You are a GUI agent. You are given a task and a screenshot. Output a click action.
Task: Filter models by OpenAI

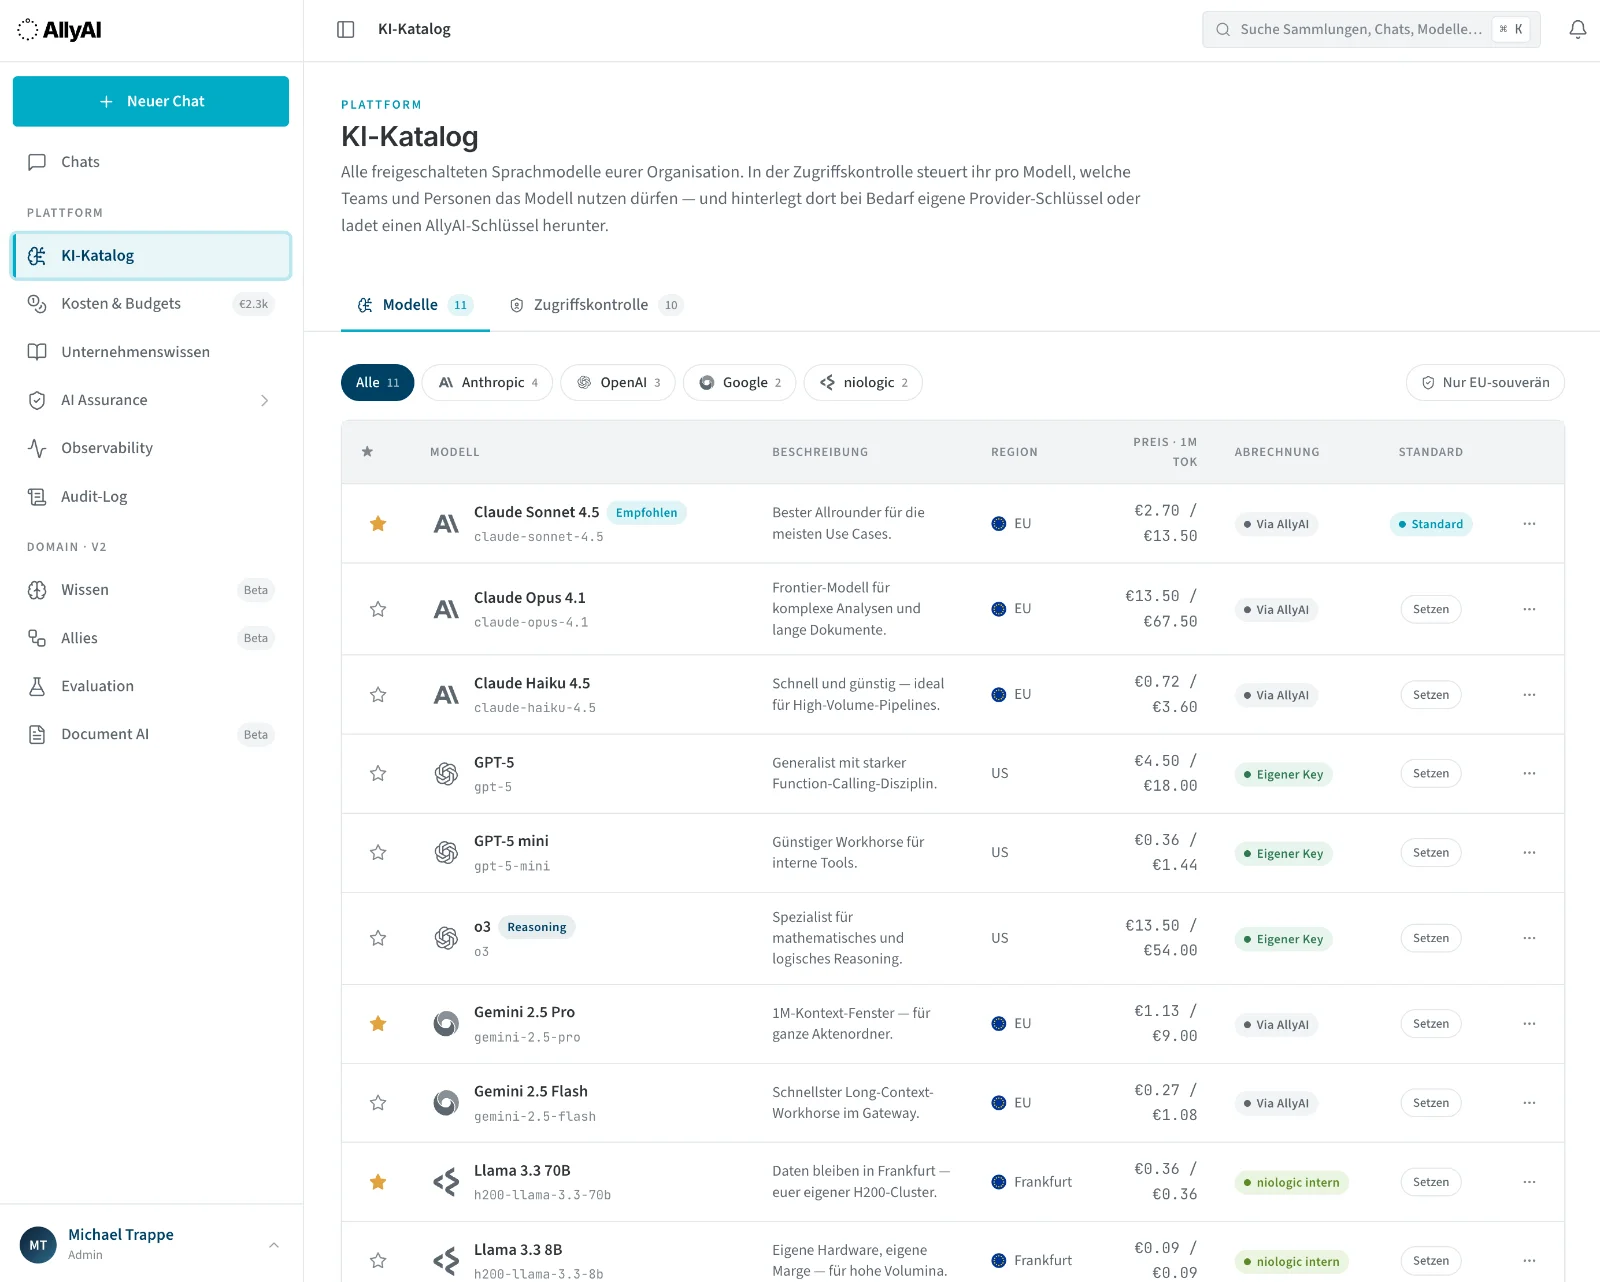pyautogui.click(x=618, y=383)
